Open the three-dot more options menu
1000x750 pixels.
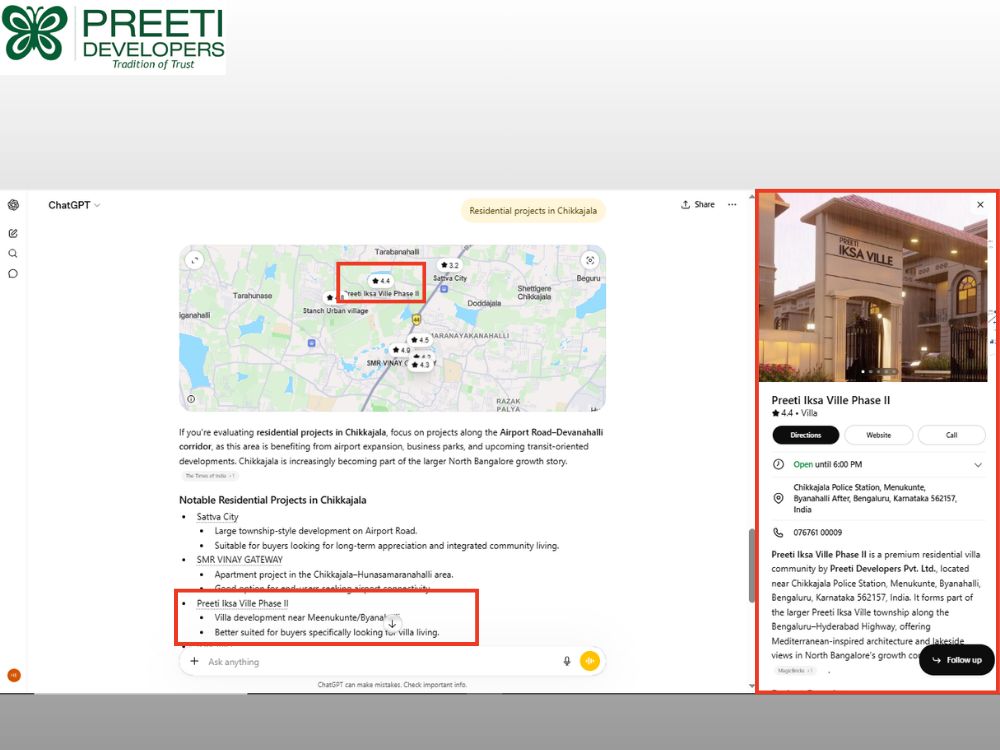[x=732, y=205]
